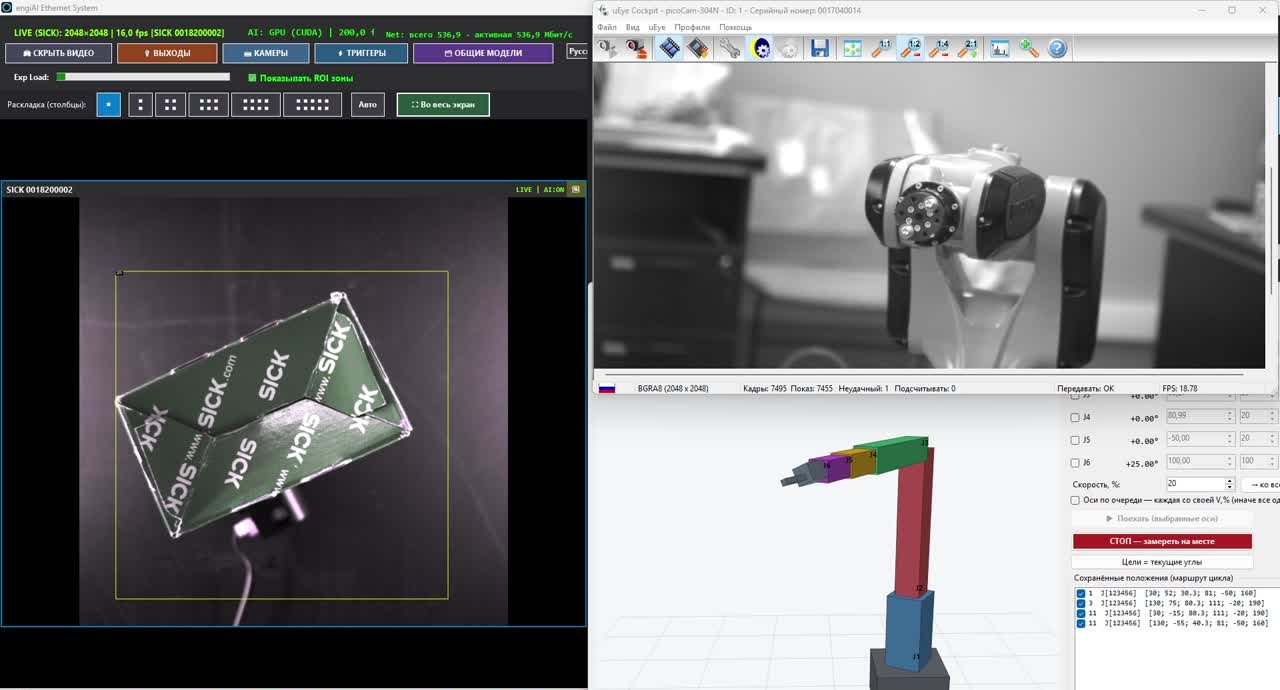This screenshot has width=1280, height=690.
Task: Click 'Цели = текущие углы' button
Action: 1162,562
